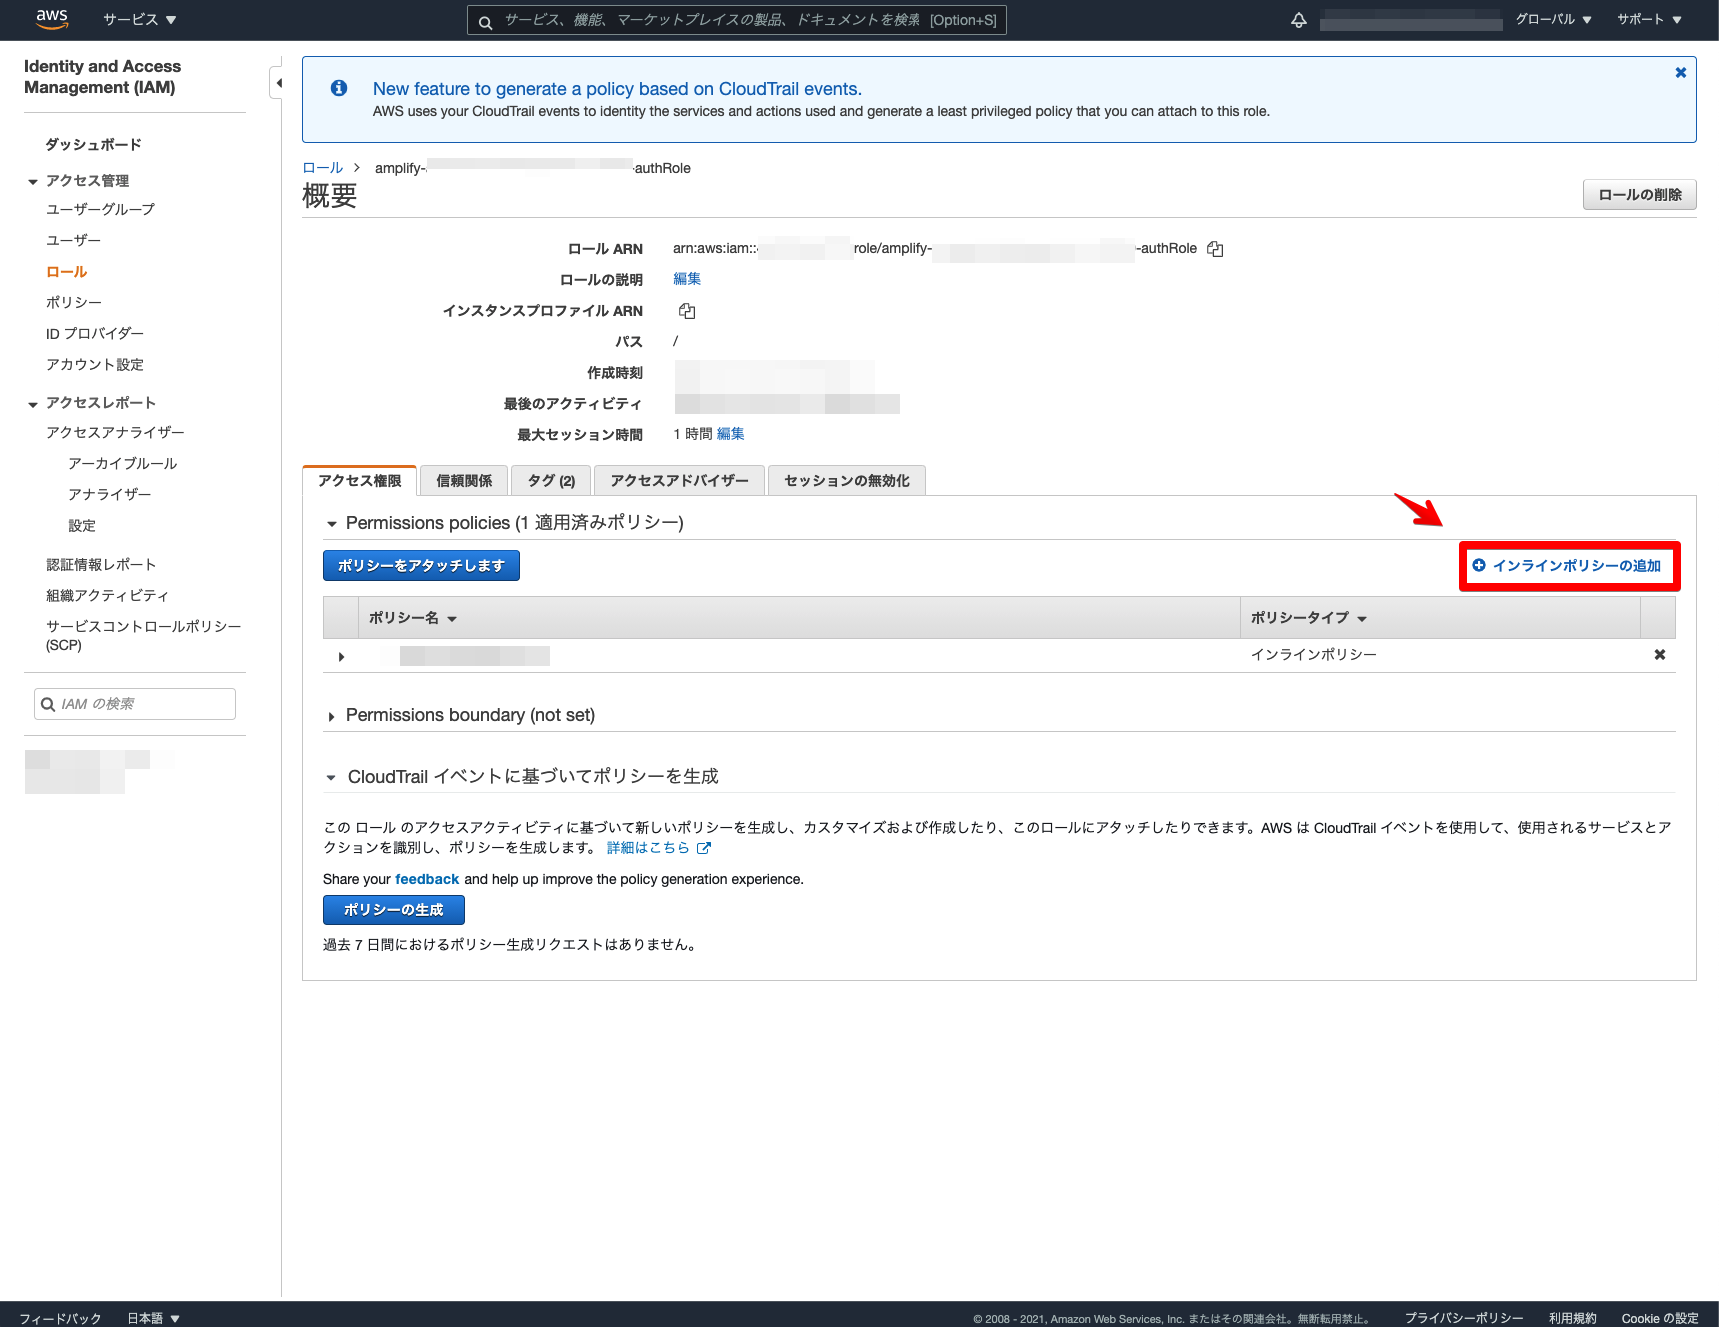Click インラインポリシーの追加 link
Viewport: 1719px width, 1327px height.
(x=1567, y=566)
